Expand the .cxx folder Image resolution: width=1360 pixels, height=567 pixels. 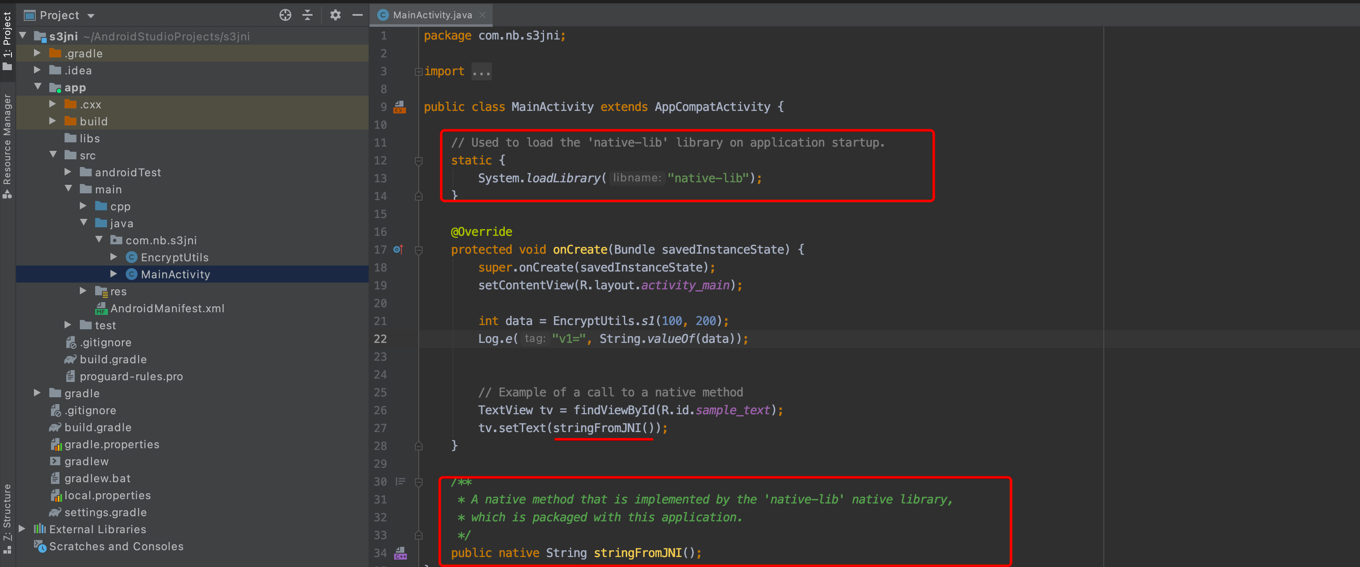[53, 104]
